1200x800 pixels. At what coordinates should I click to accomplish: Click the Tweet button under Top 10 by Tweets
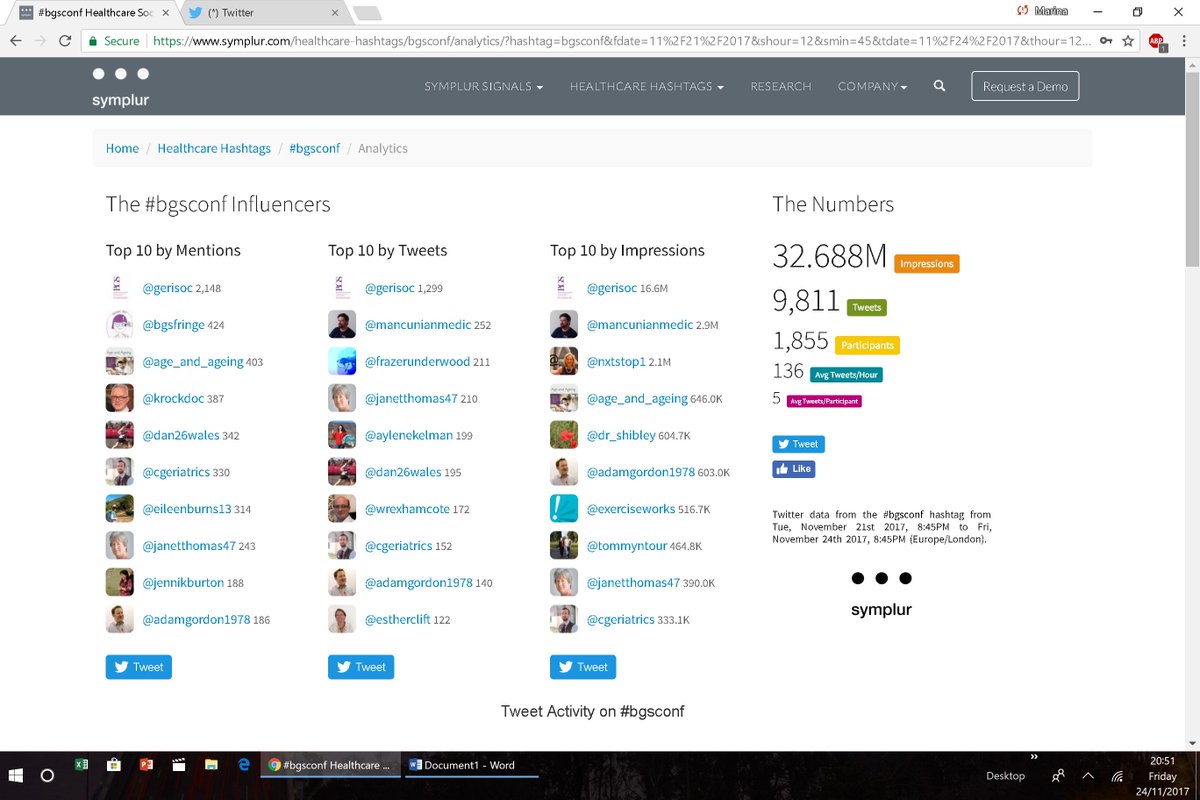[361, 667]
